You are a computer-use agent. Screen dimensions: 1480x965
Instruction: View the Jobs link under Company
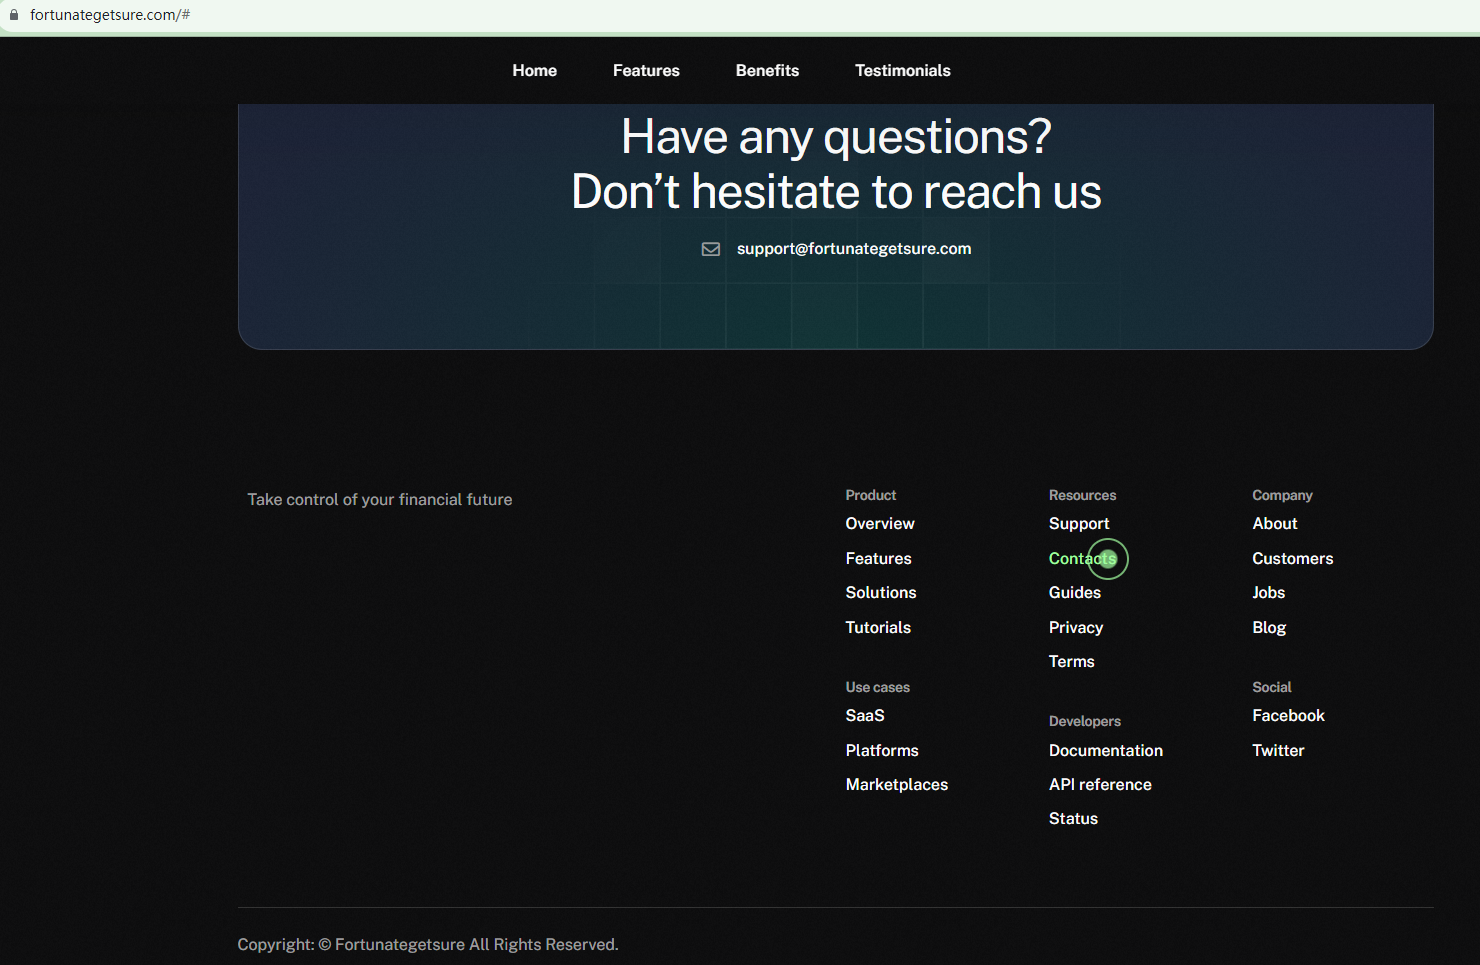coord(1268,593)
